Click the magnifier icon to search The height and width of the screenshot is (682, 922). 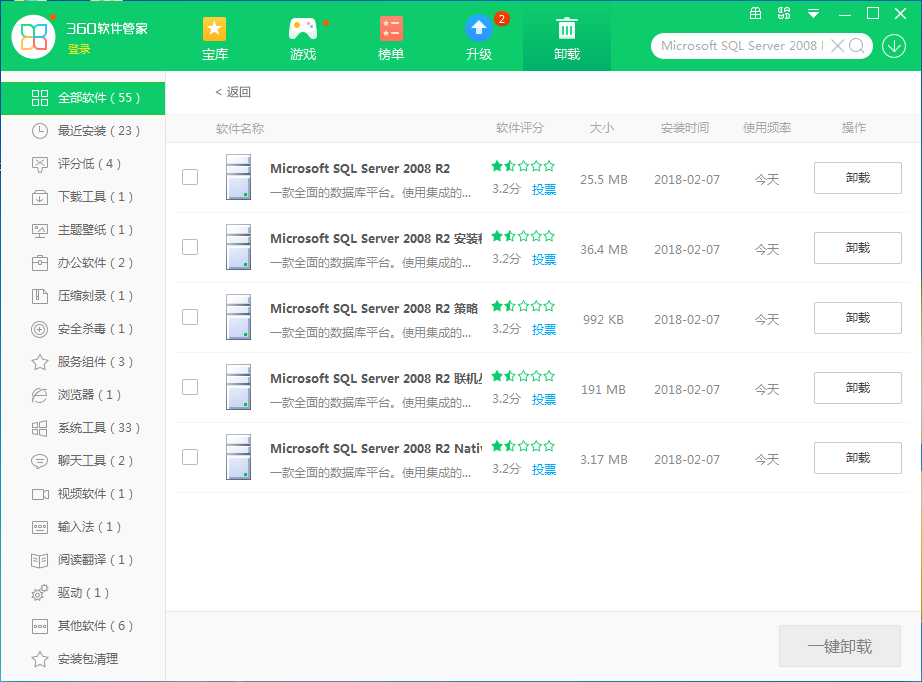tap(855, 45)
